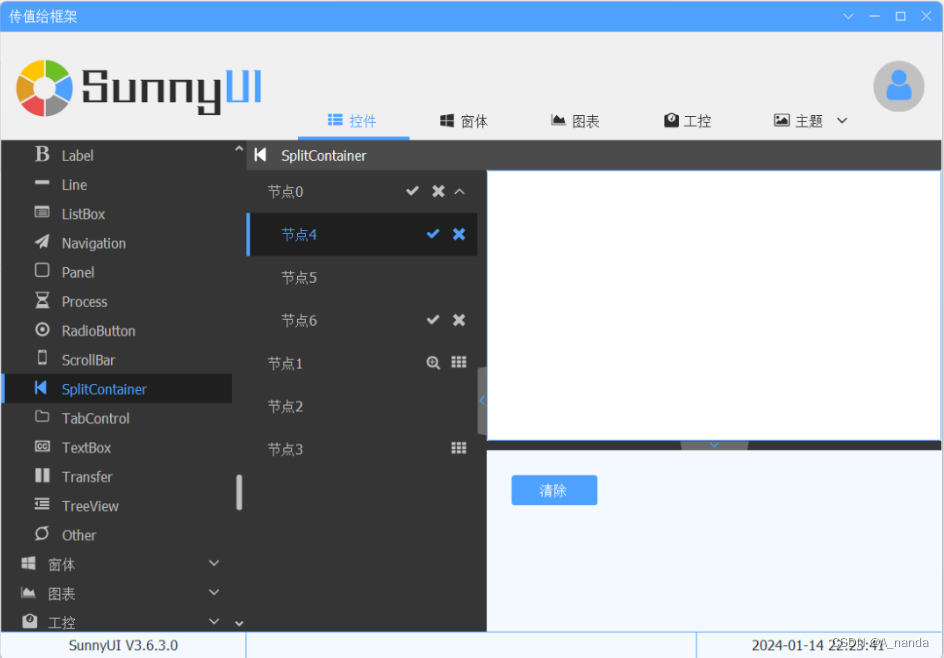The image size is (944, 658).
Task: Click the SplitContainer title text
Action: click(323, 156)
